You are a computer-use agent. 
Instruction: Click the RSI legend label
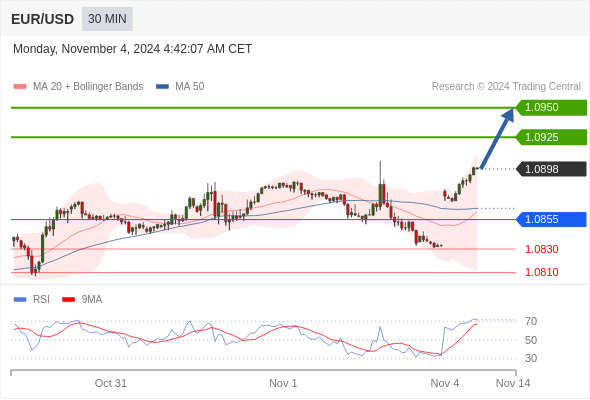click(41, 300)
